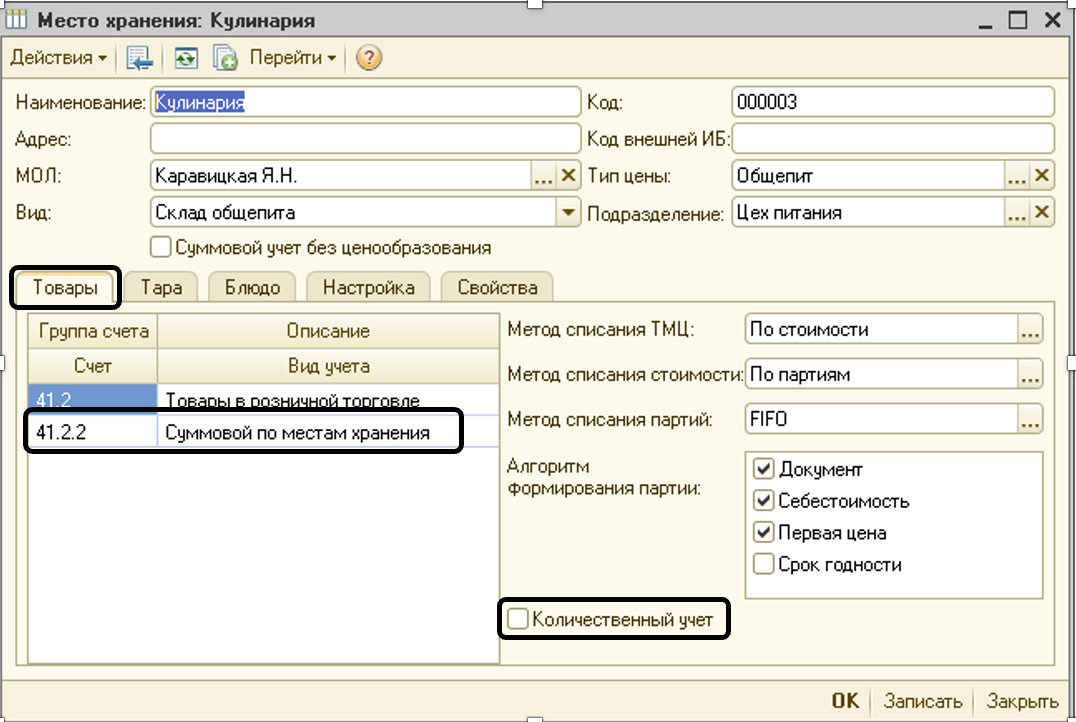Image resolution: width=1076 pixels, height=722 pixels.
Task: Click the copy-with-plus toolbar icon
Action: [x=225, y=59]
